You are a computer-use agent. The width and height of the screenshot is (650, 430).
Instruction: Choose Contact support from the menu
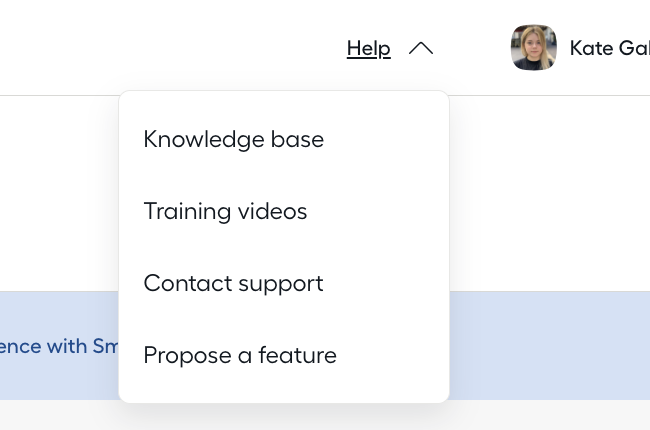pos(233,283)
